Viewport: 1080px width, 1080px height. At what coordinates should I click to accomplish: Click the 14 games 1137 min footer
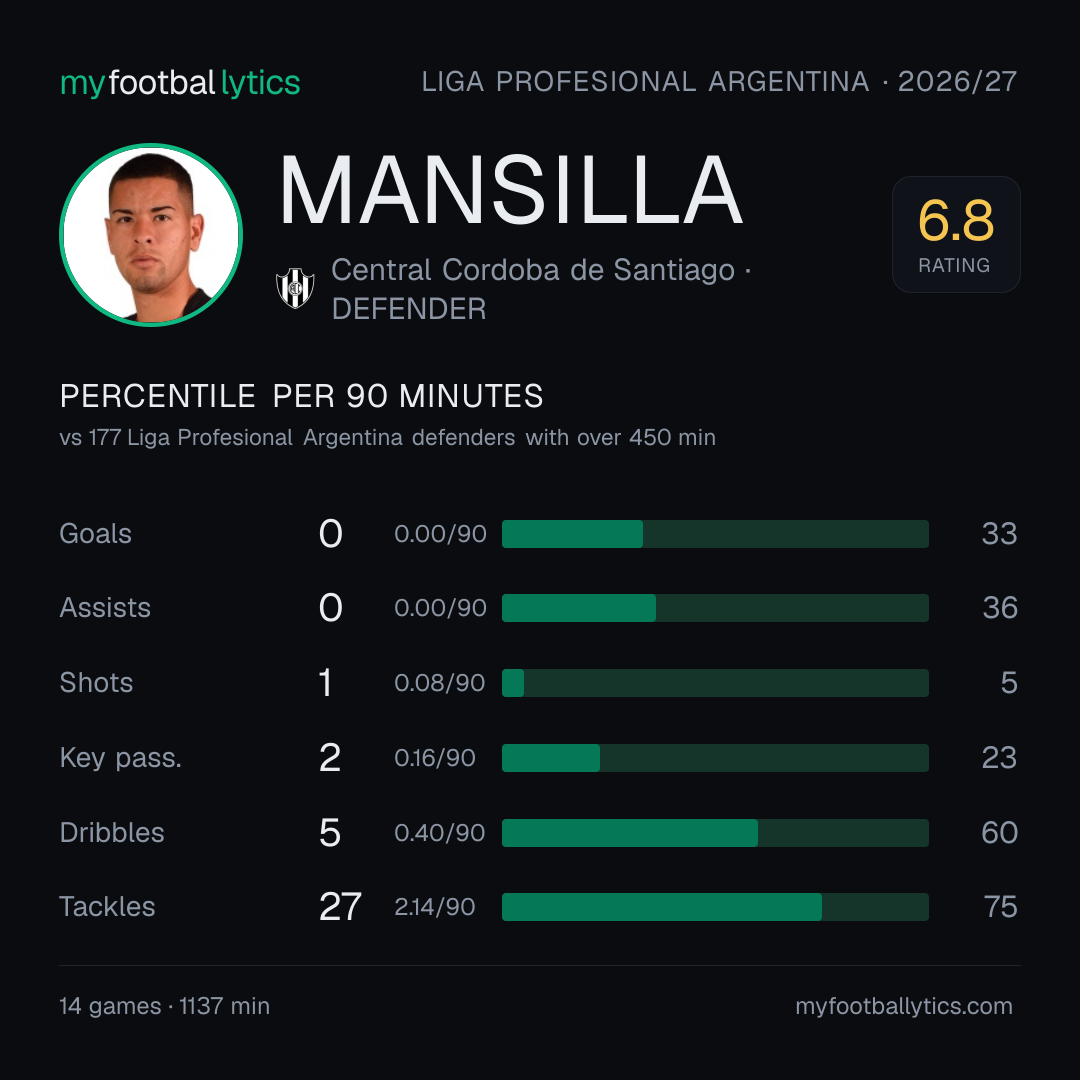[165, 1006]
